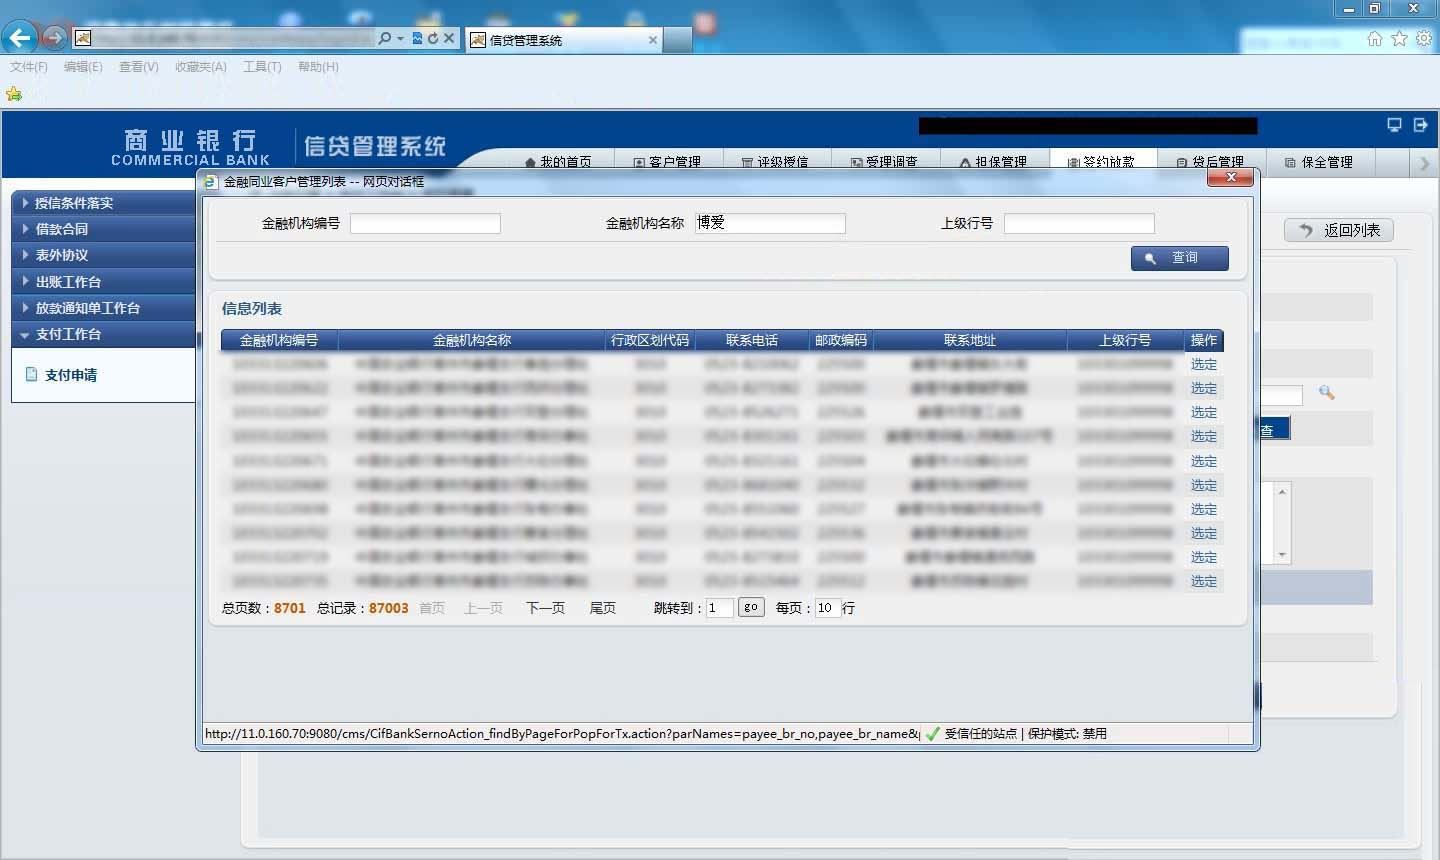The height and width of the screenshot is (860, 1440).
Task: Click the browser forward arrow button
Action: click(x=54, y=38)
